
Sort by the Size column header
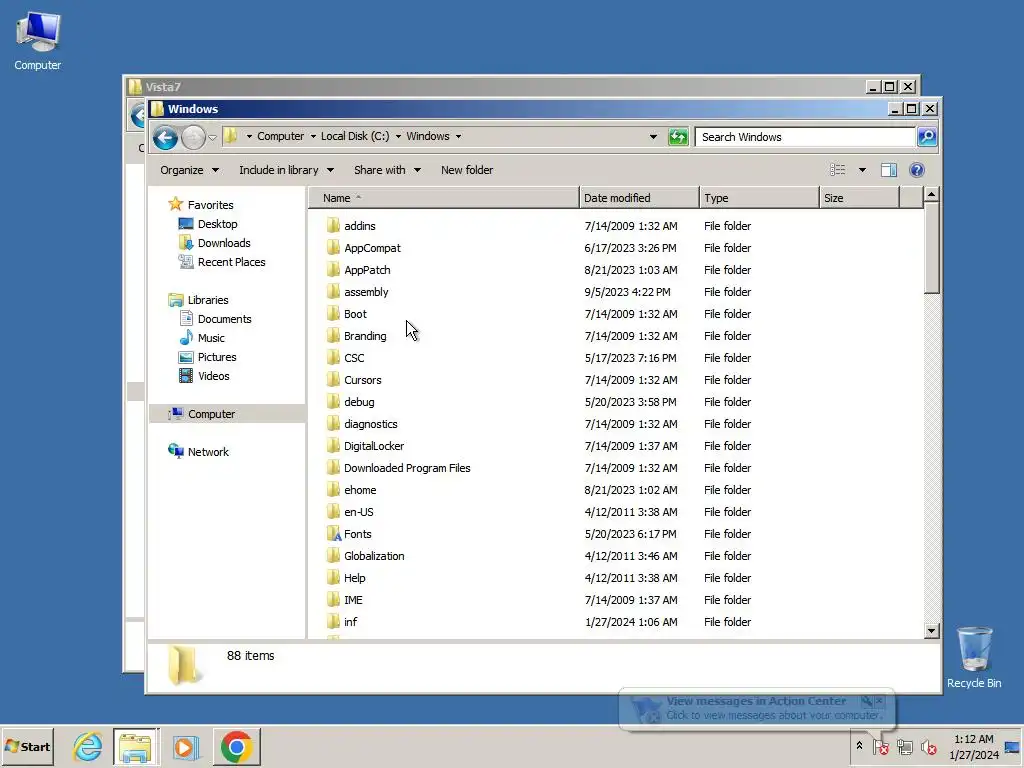click(x=859, y=198)
